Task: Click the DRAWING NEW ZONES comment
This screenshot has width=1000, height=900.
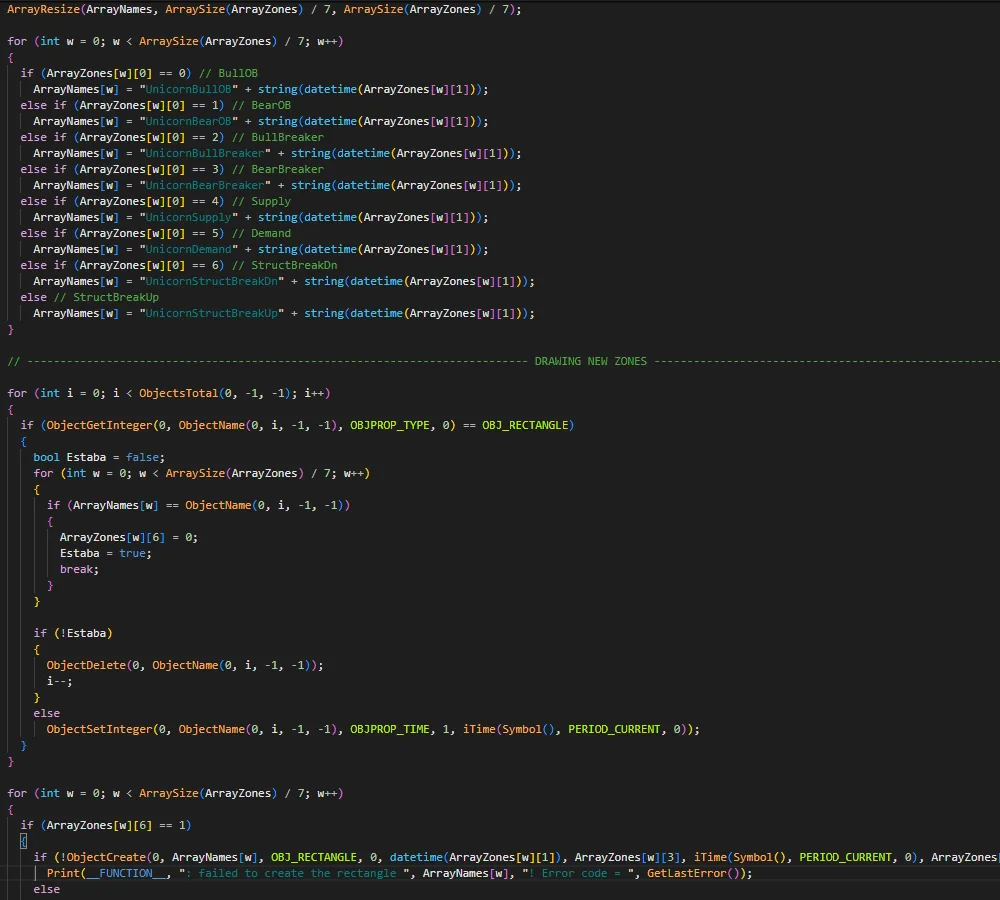Action: (590, 361)
